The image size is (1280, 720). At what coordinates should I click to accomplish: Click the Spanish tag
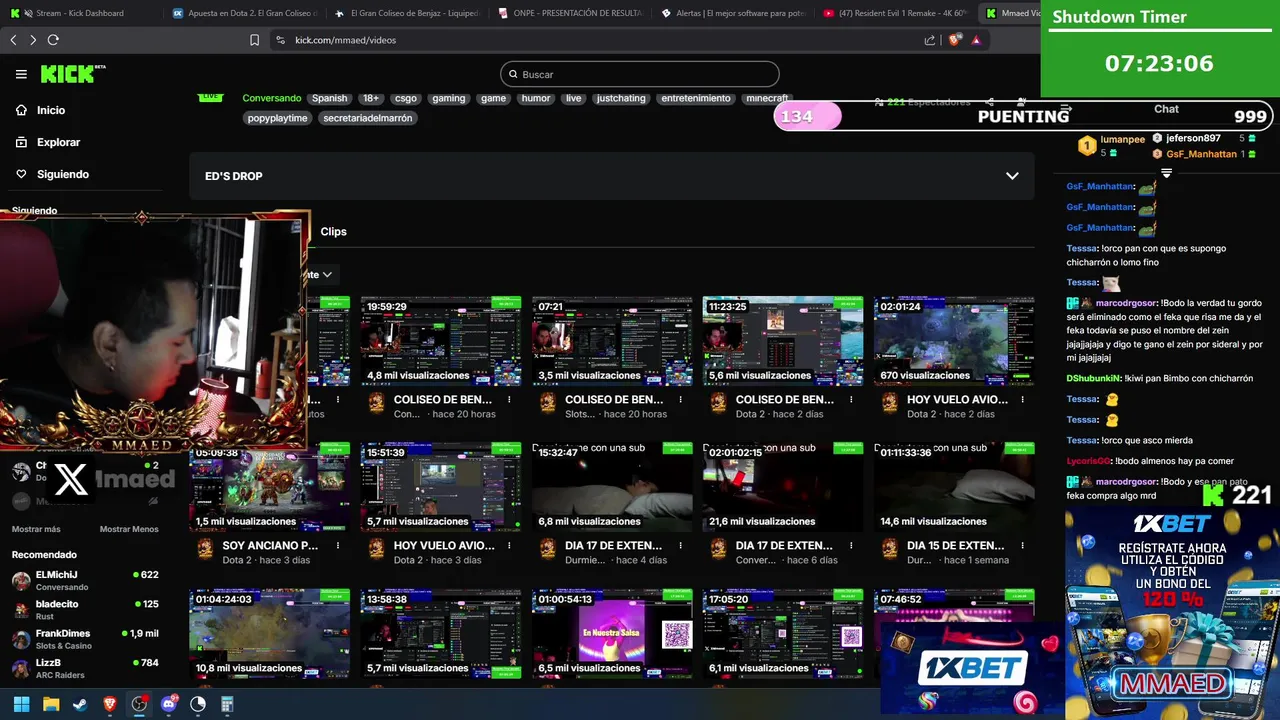pyautogui.click(x=329, y=98)
